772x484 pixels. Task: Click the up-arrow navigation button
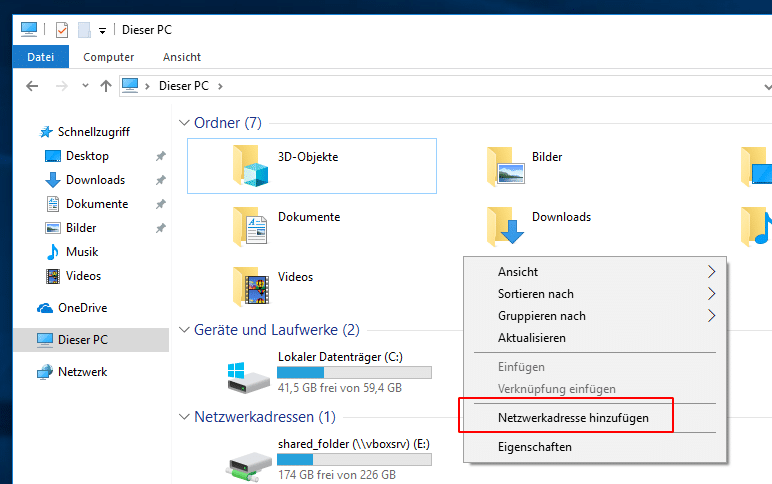pyautogui.click(x=106, y=86)
